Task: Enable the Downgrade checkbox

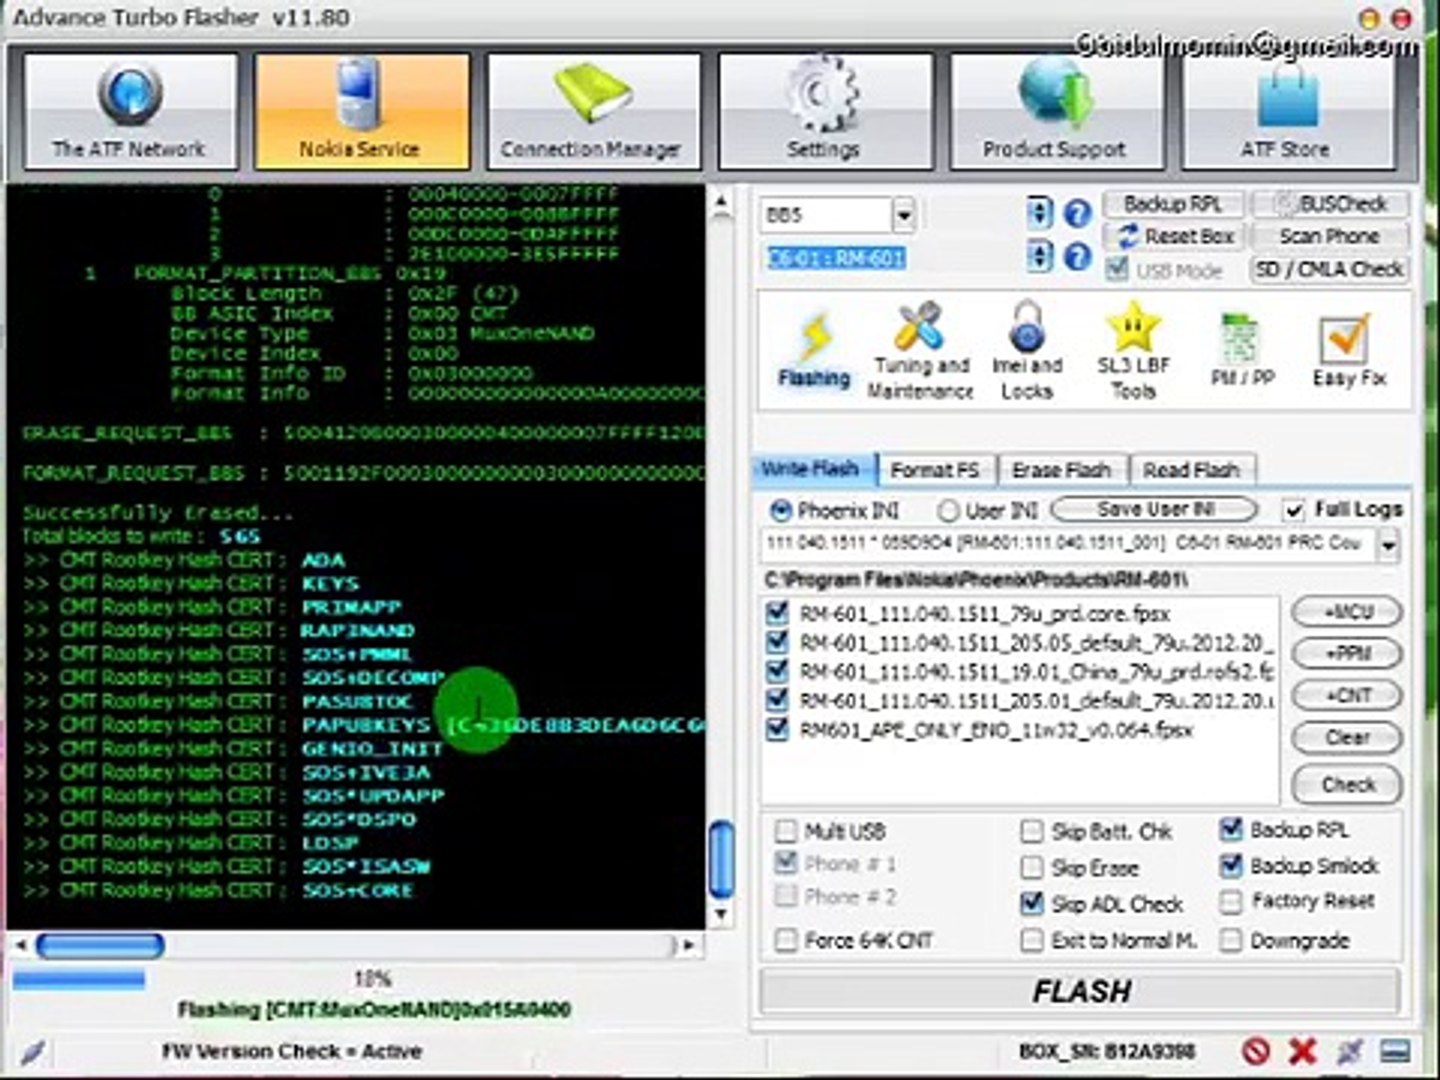Action: [1231, 940]
